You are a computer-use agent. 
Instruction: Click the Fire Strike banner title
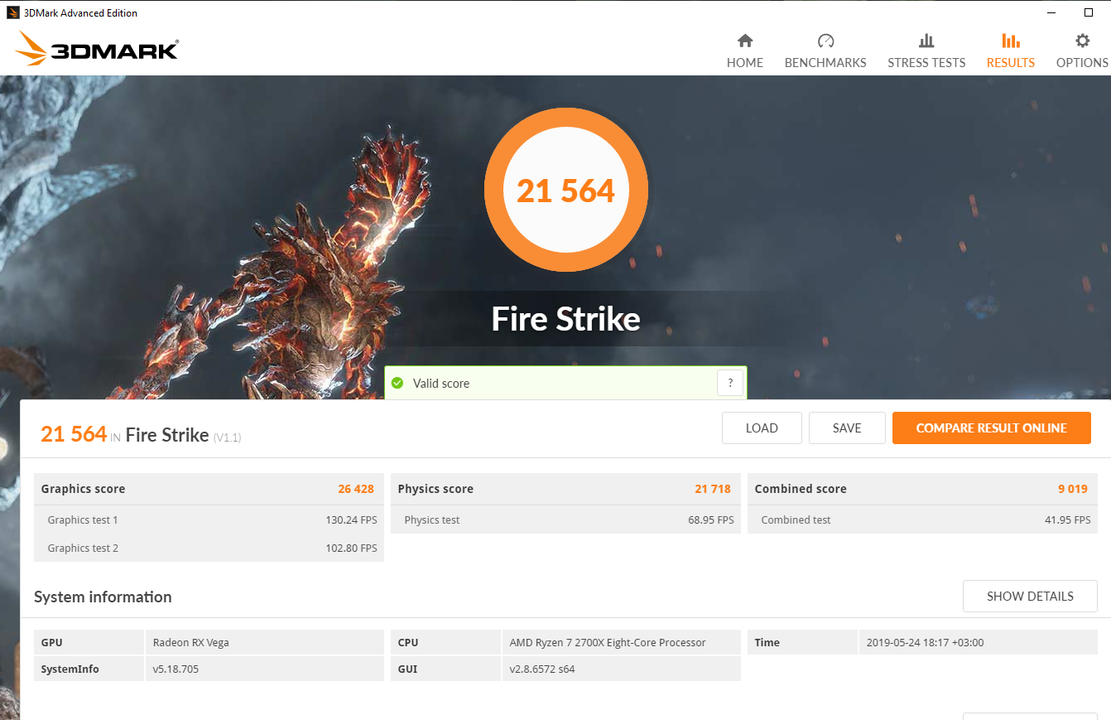tap(565, 319)
